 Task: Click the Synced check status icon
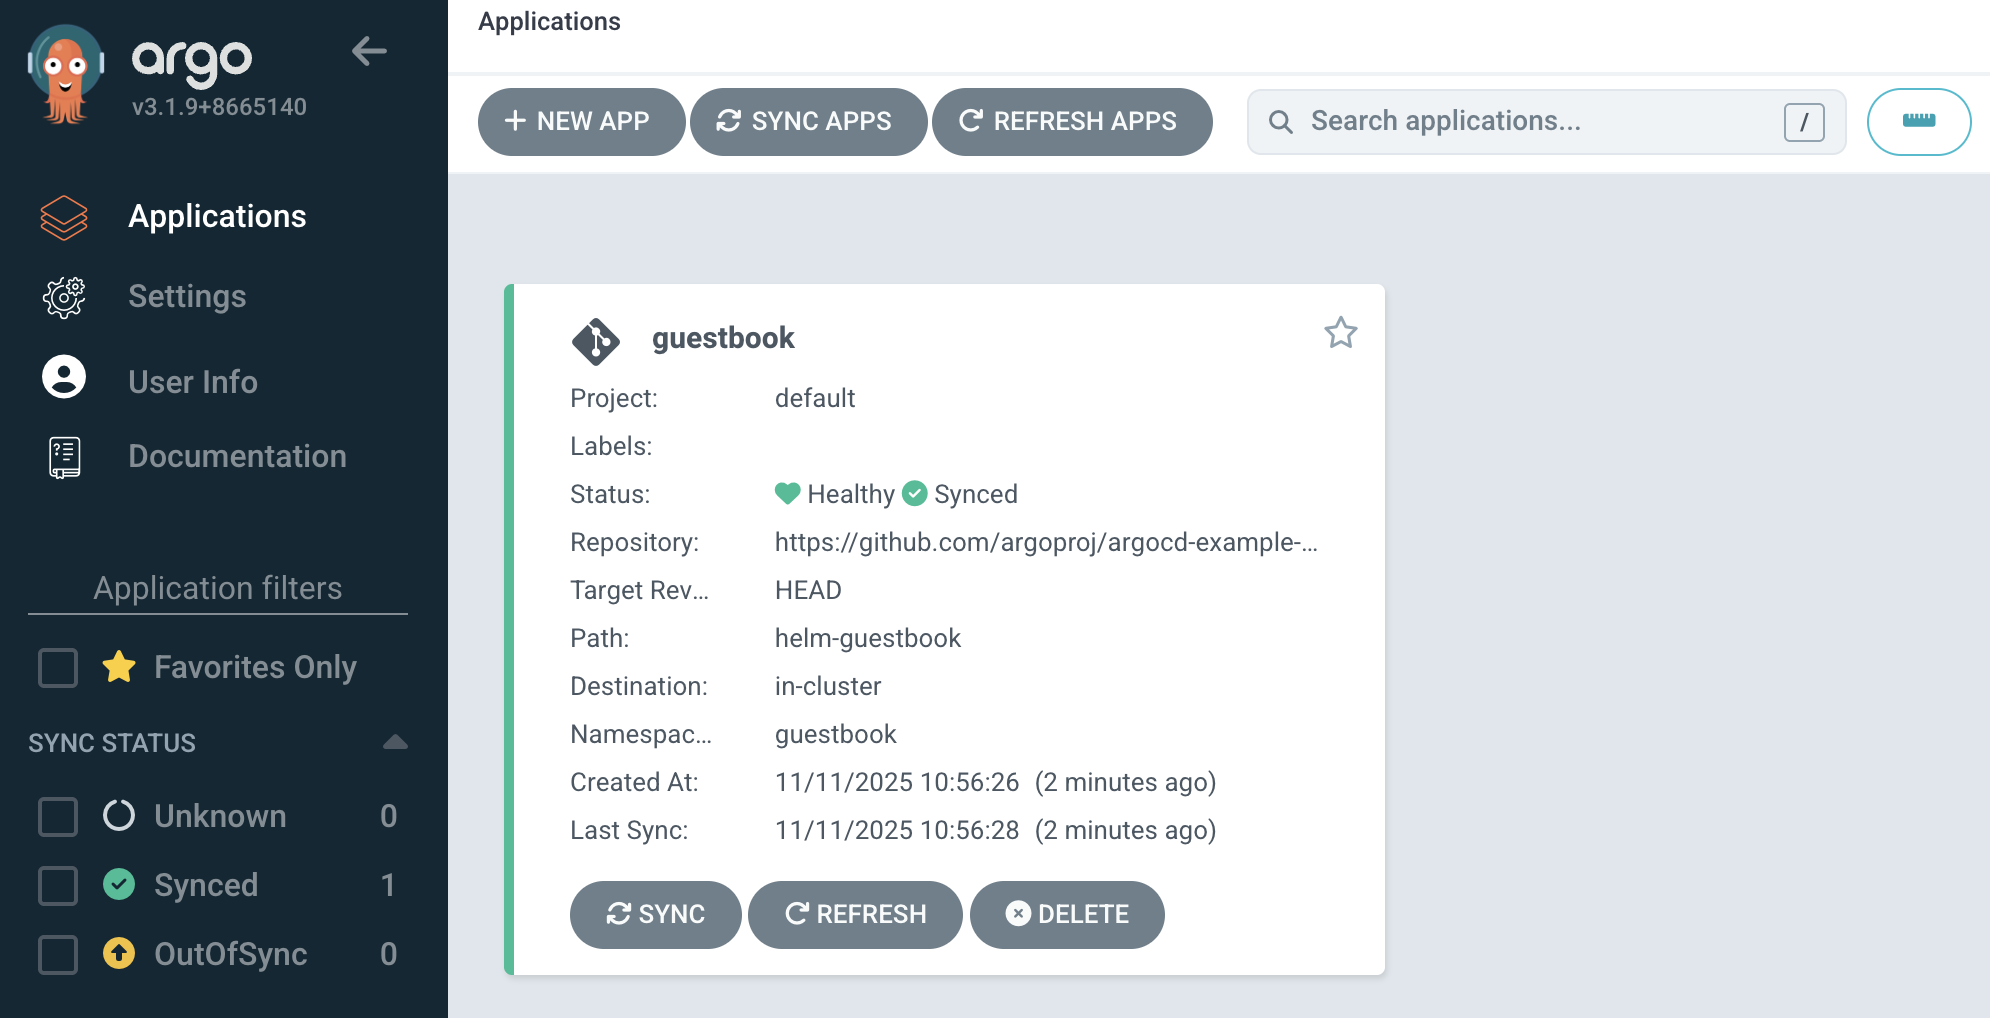pos(915,493)
